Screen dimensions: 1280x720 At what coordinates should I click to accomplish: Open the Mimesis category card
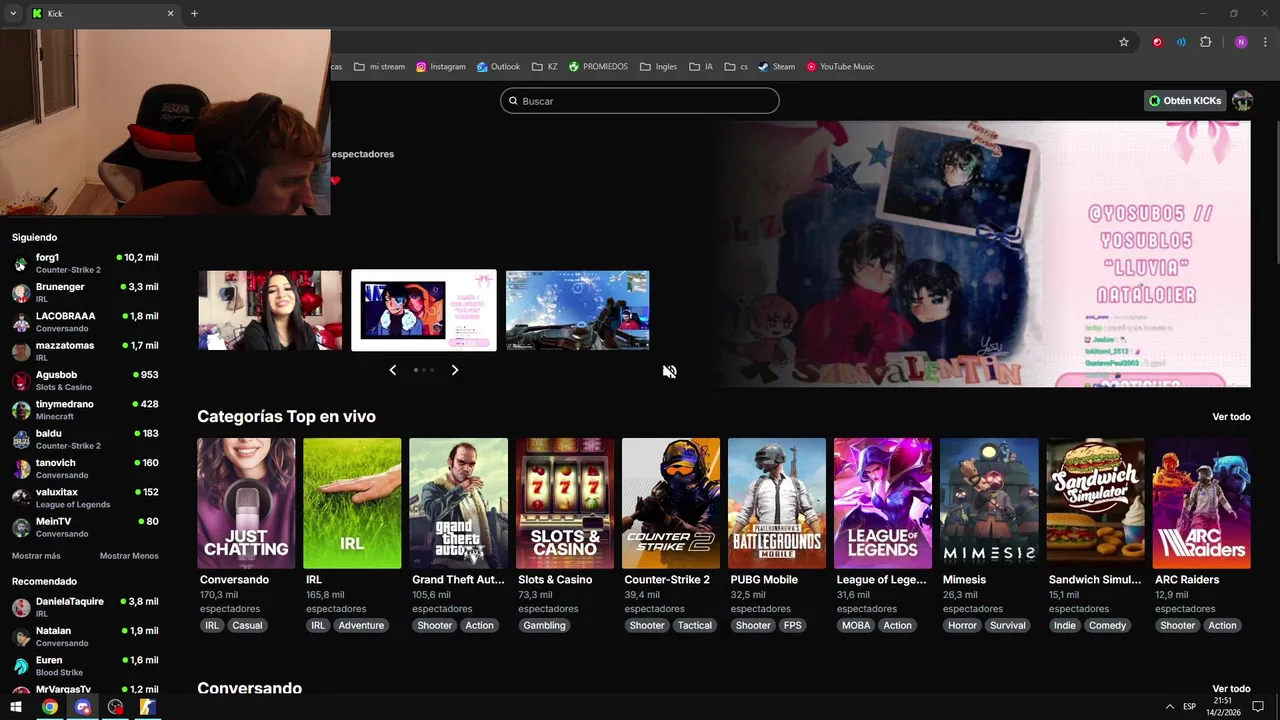click(x=989, y=503)
